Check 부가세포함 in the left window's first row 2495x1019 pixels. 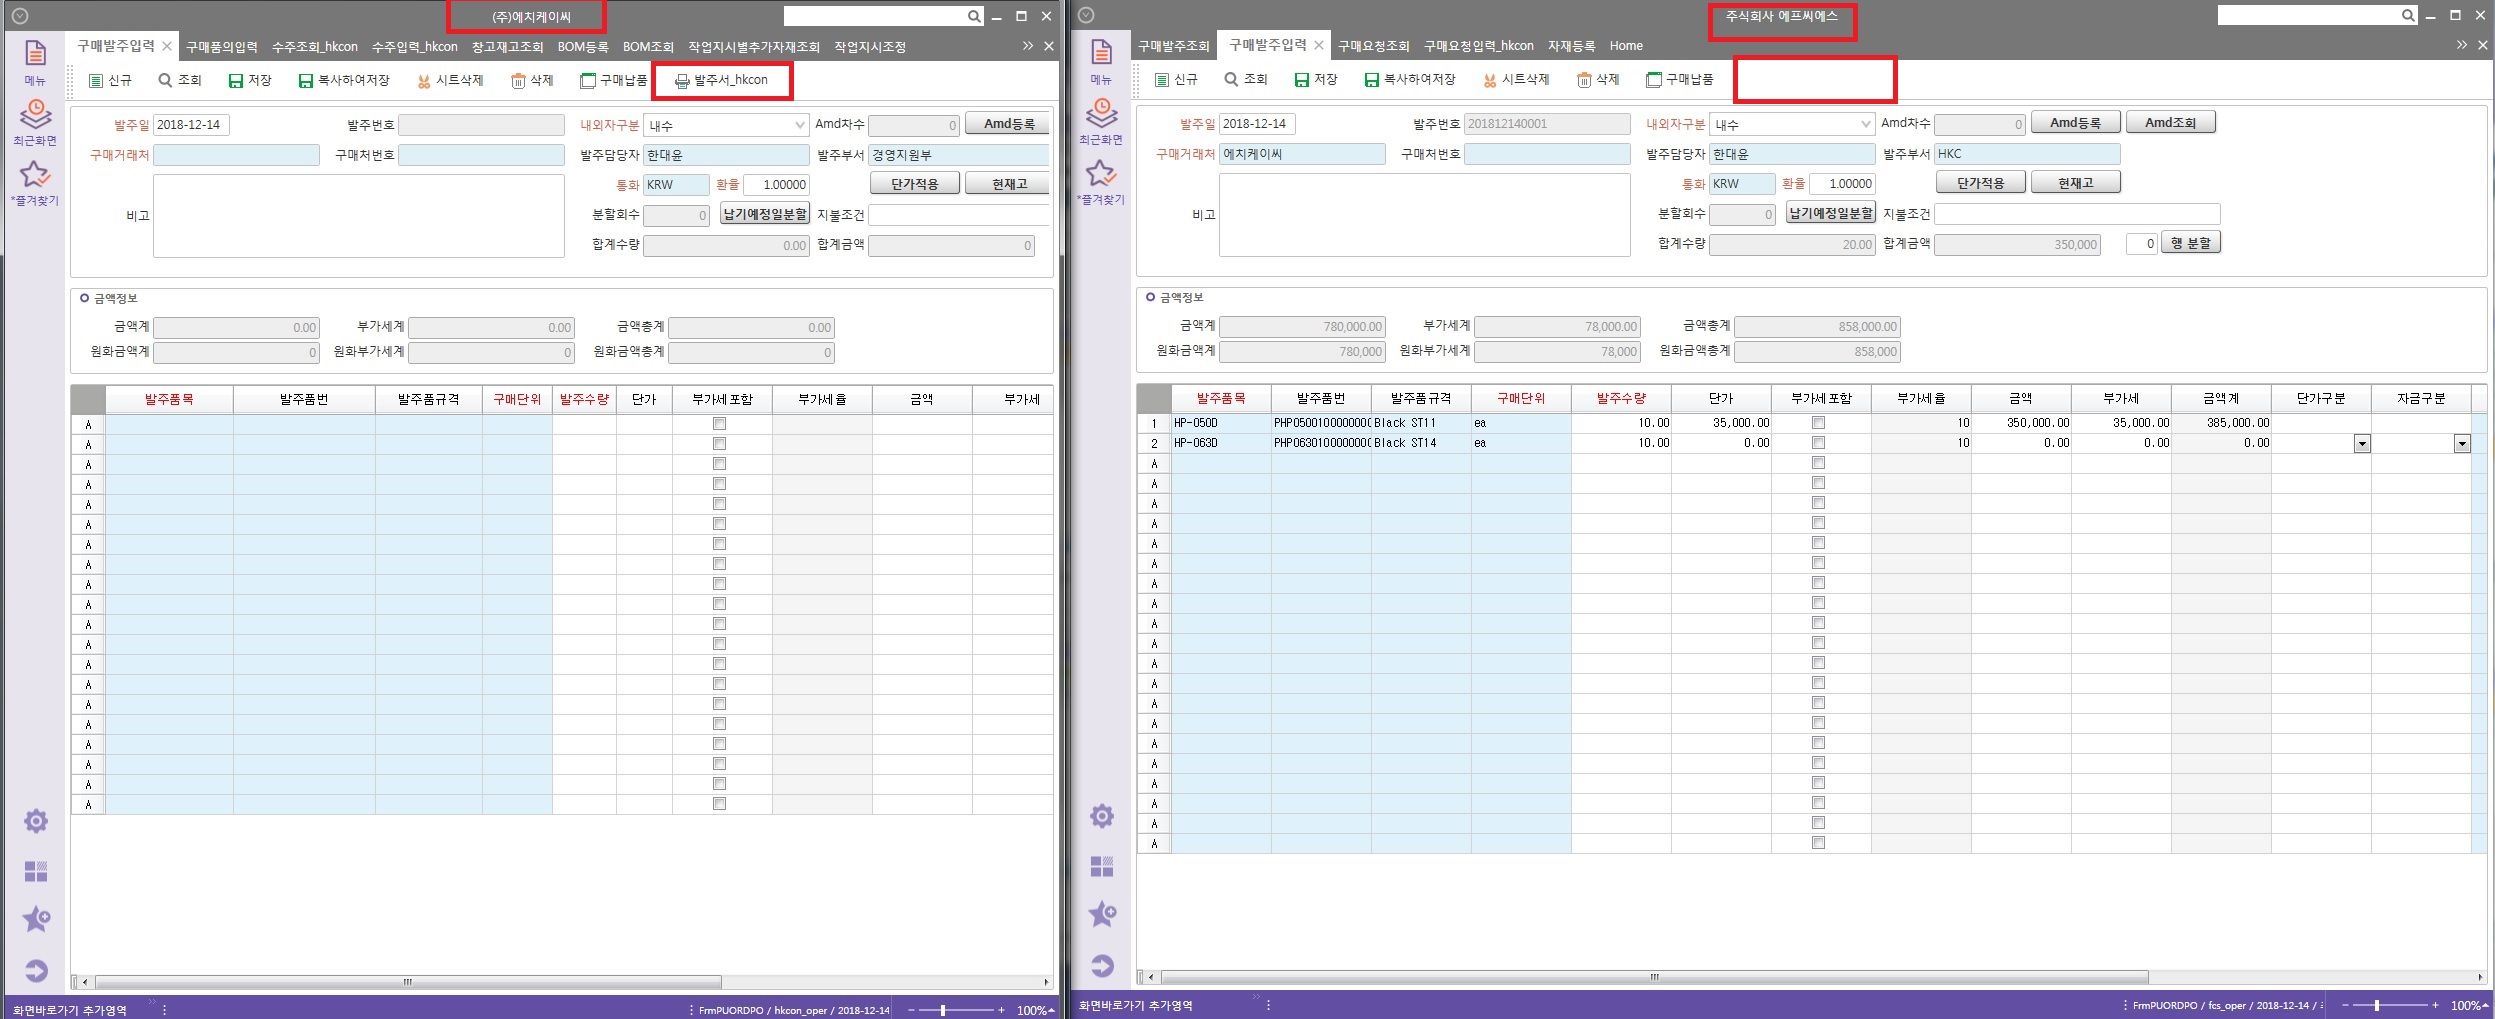719,424
